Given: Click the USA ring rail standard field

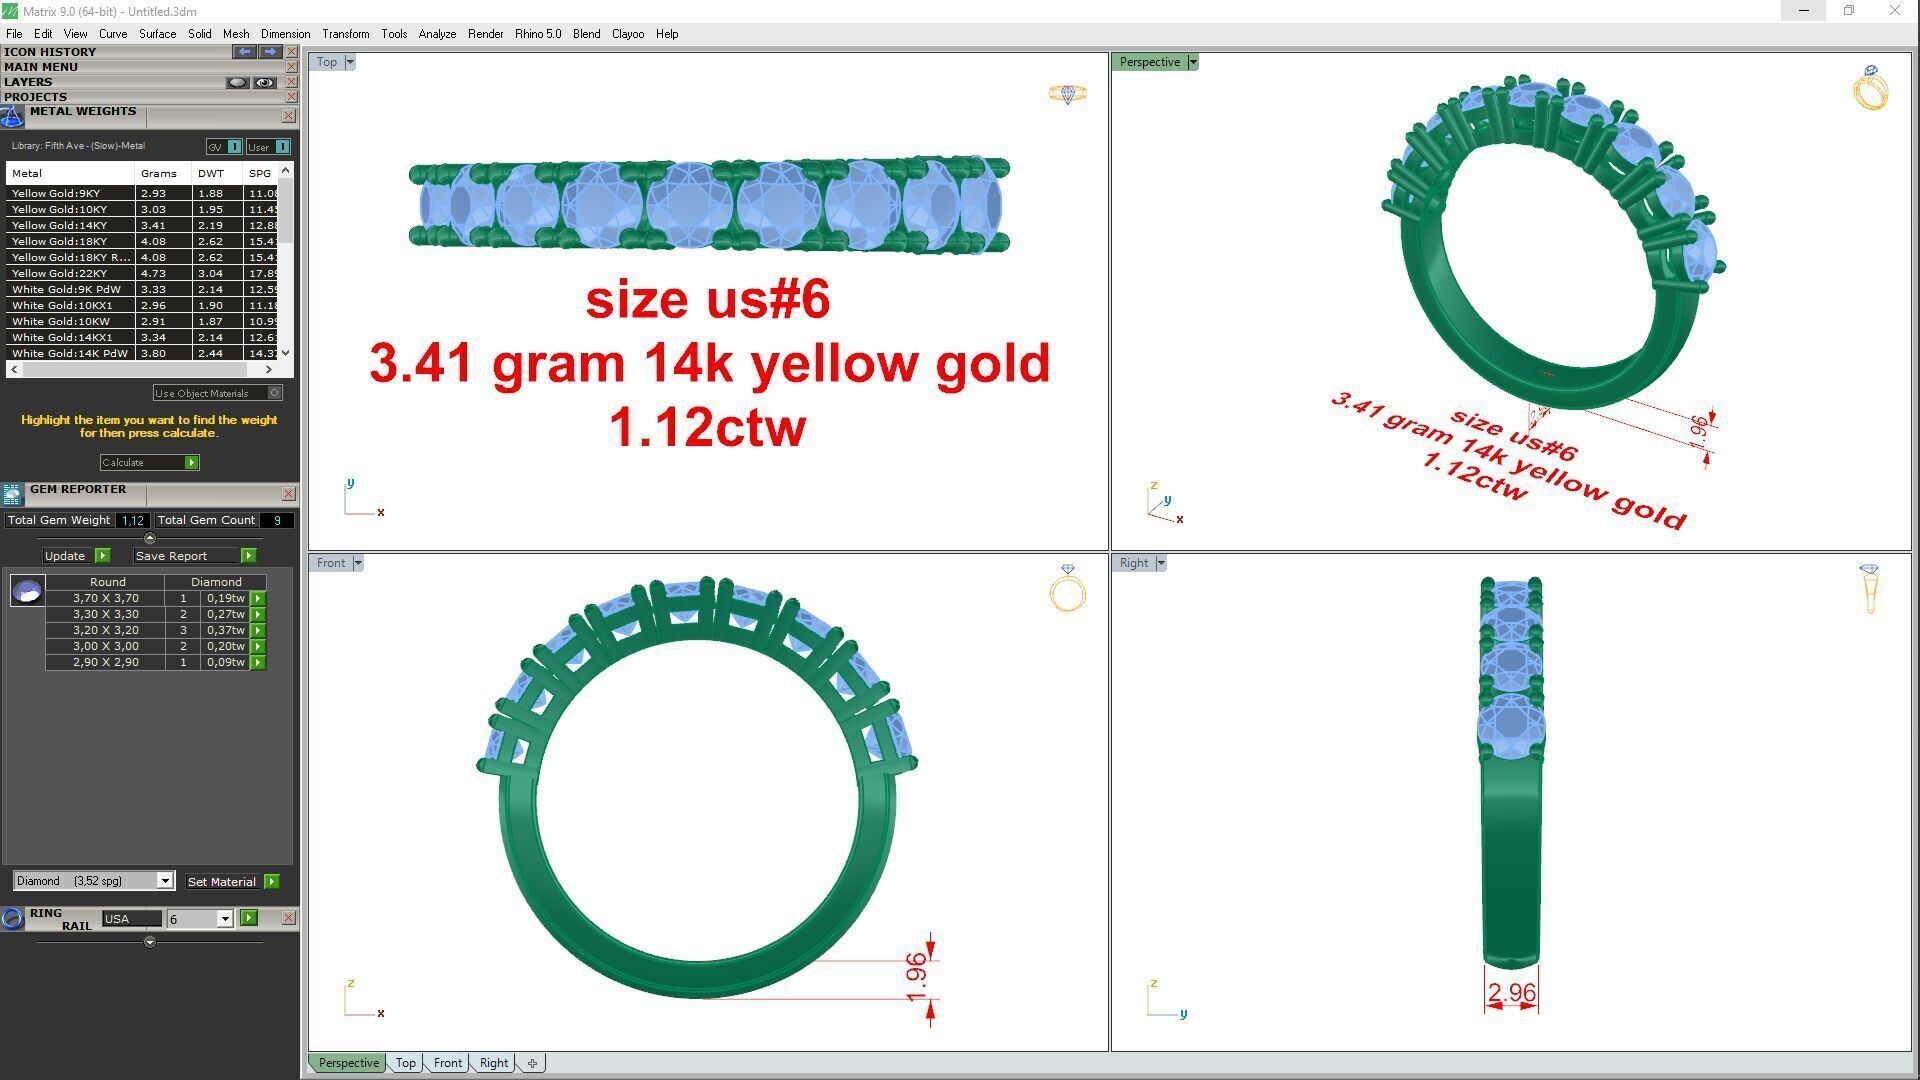Looking at the screenshot, I should [131, 919].
